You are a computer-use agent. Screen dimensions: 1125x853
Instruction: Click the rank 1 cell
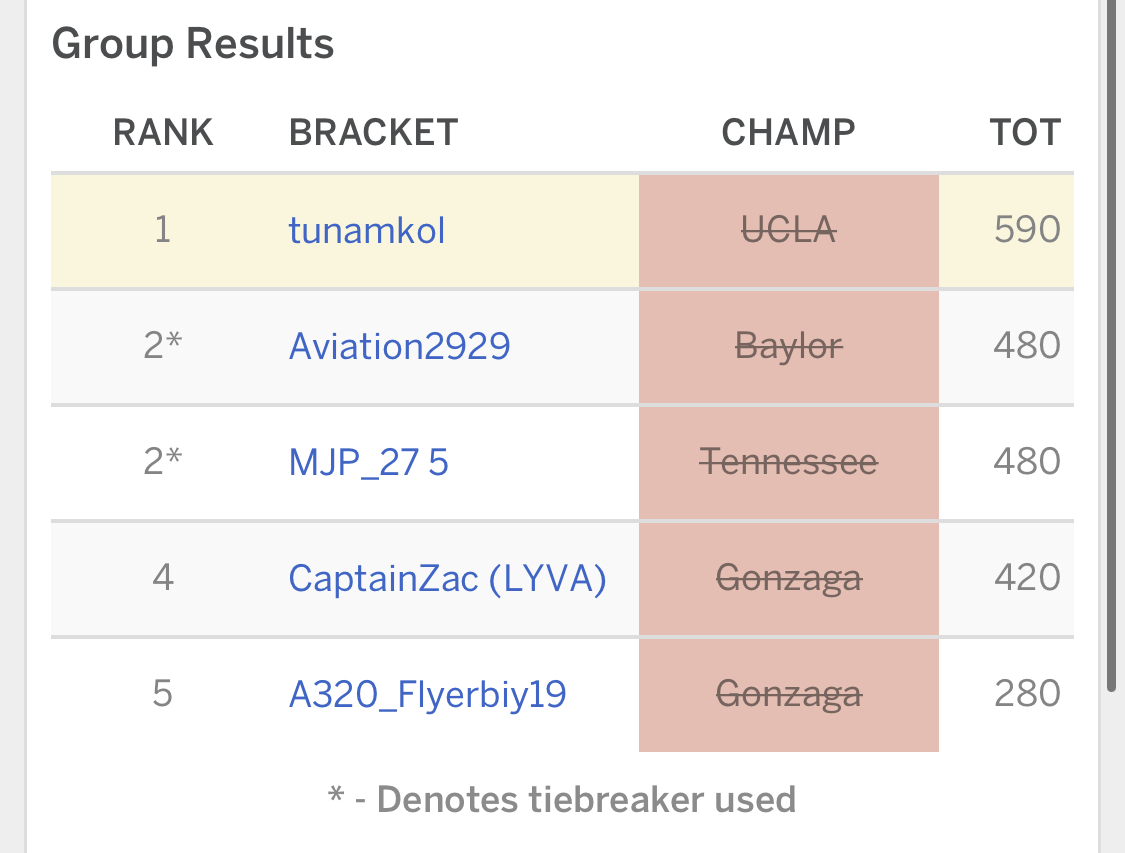coord(163,231)
